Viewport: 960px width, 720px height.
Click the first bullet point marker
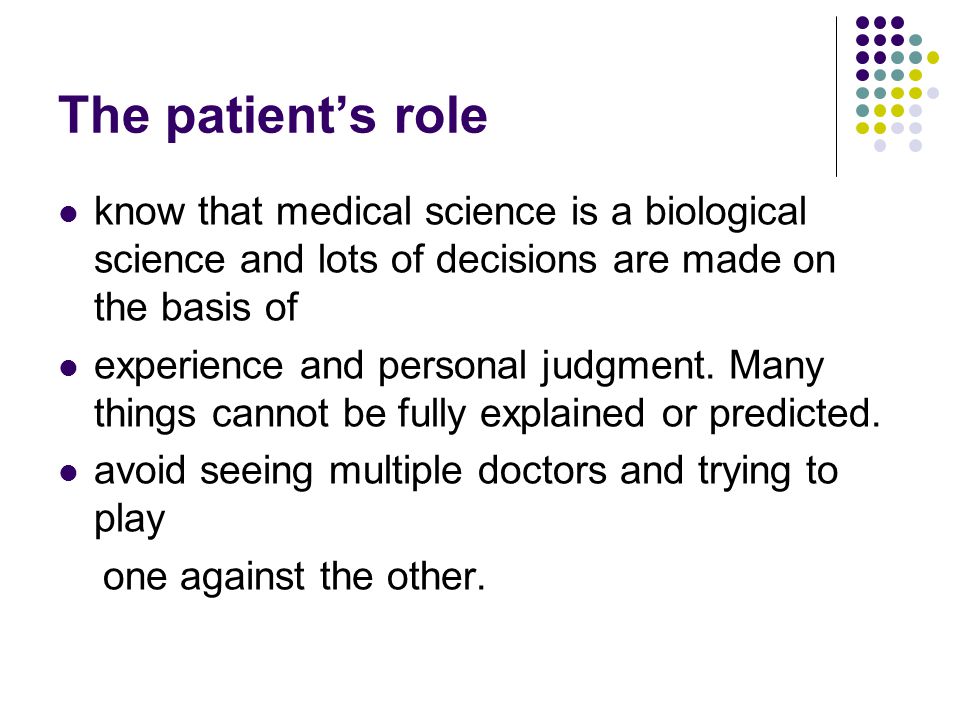click(x=69, y=214)
